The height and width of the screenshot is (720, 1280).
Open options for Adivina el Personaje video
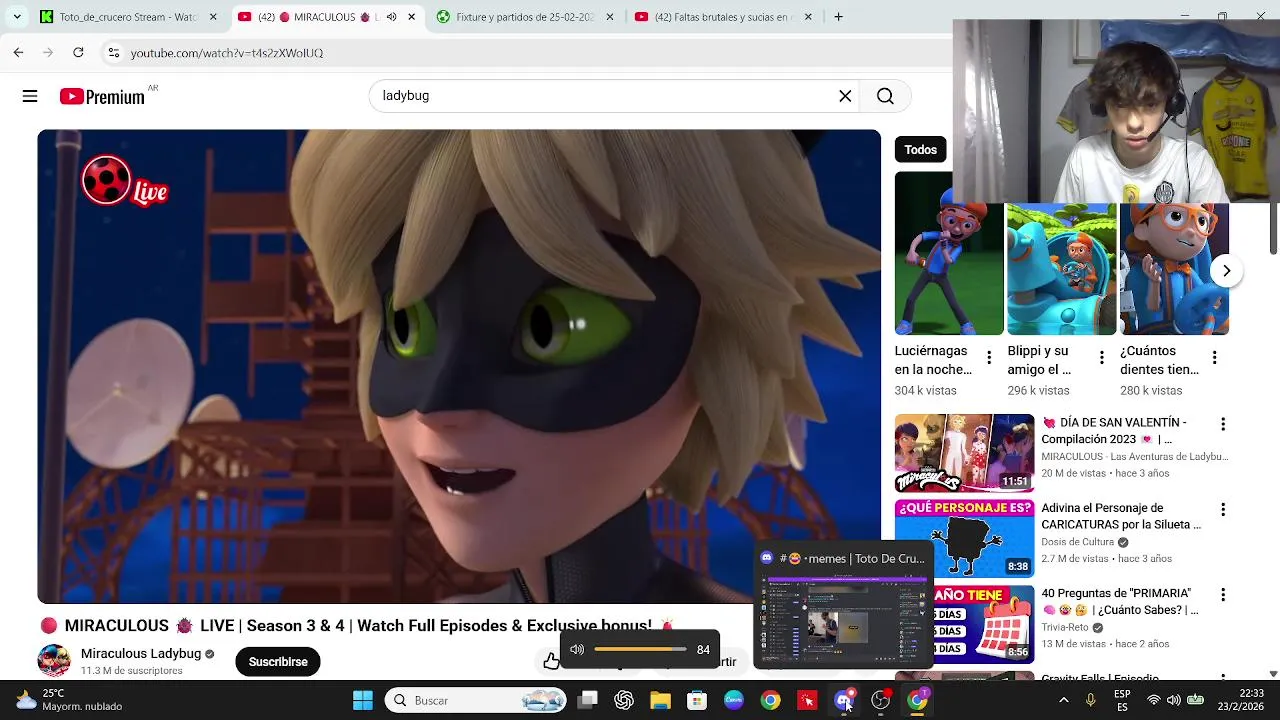[x=1222, y=510]
